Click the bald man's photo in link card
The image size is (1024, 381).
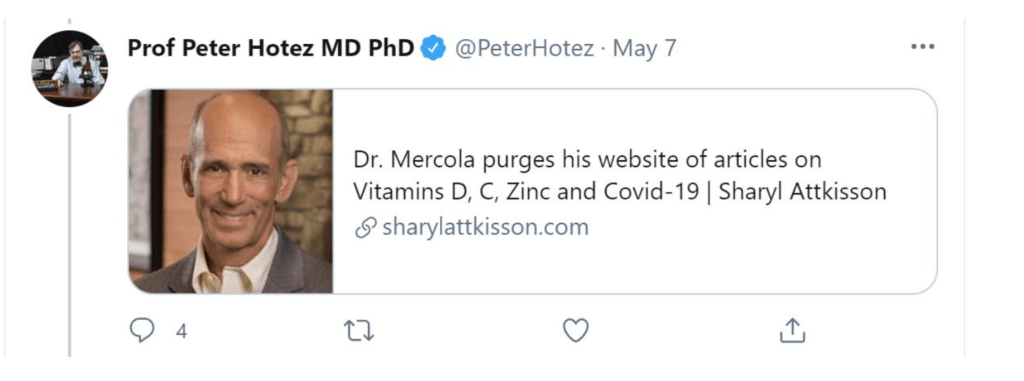click(x=231, y=191)
